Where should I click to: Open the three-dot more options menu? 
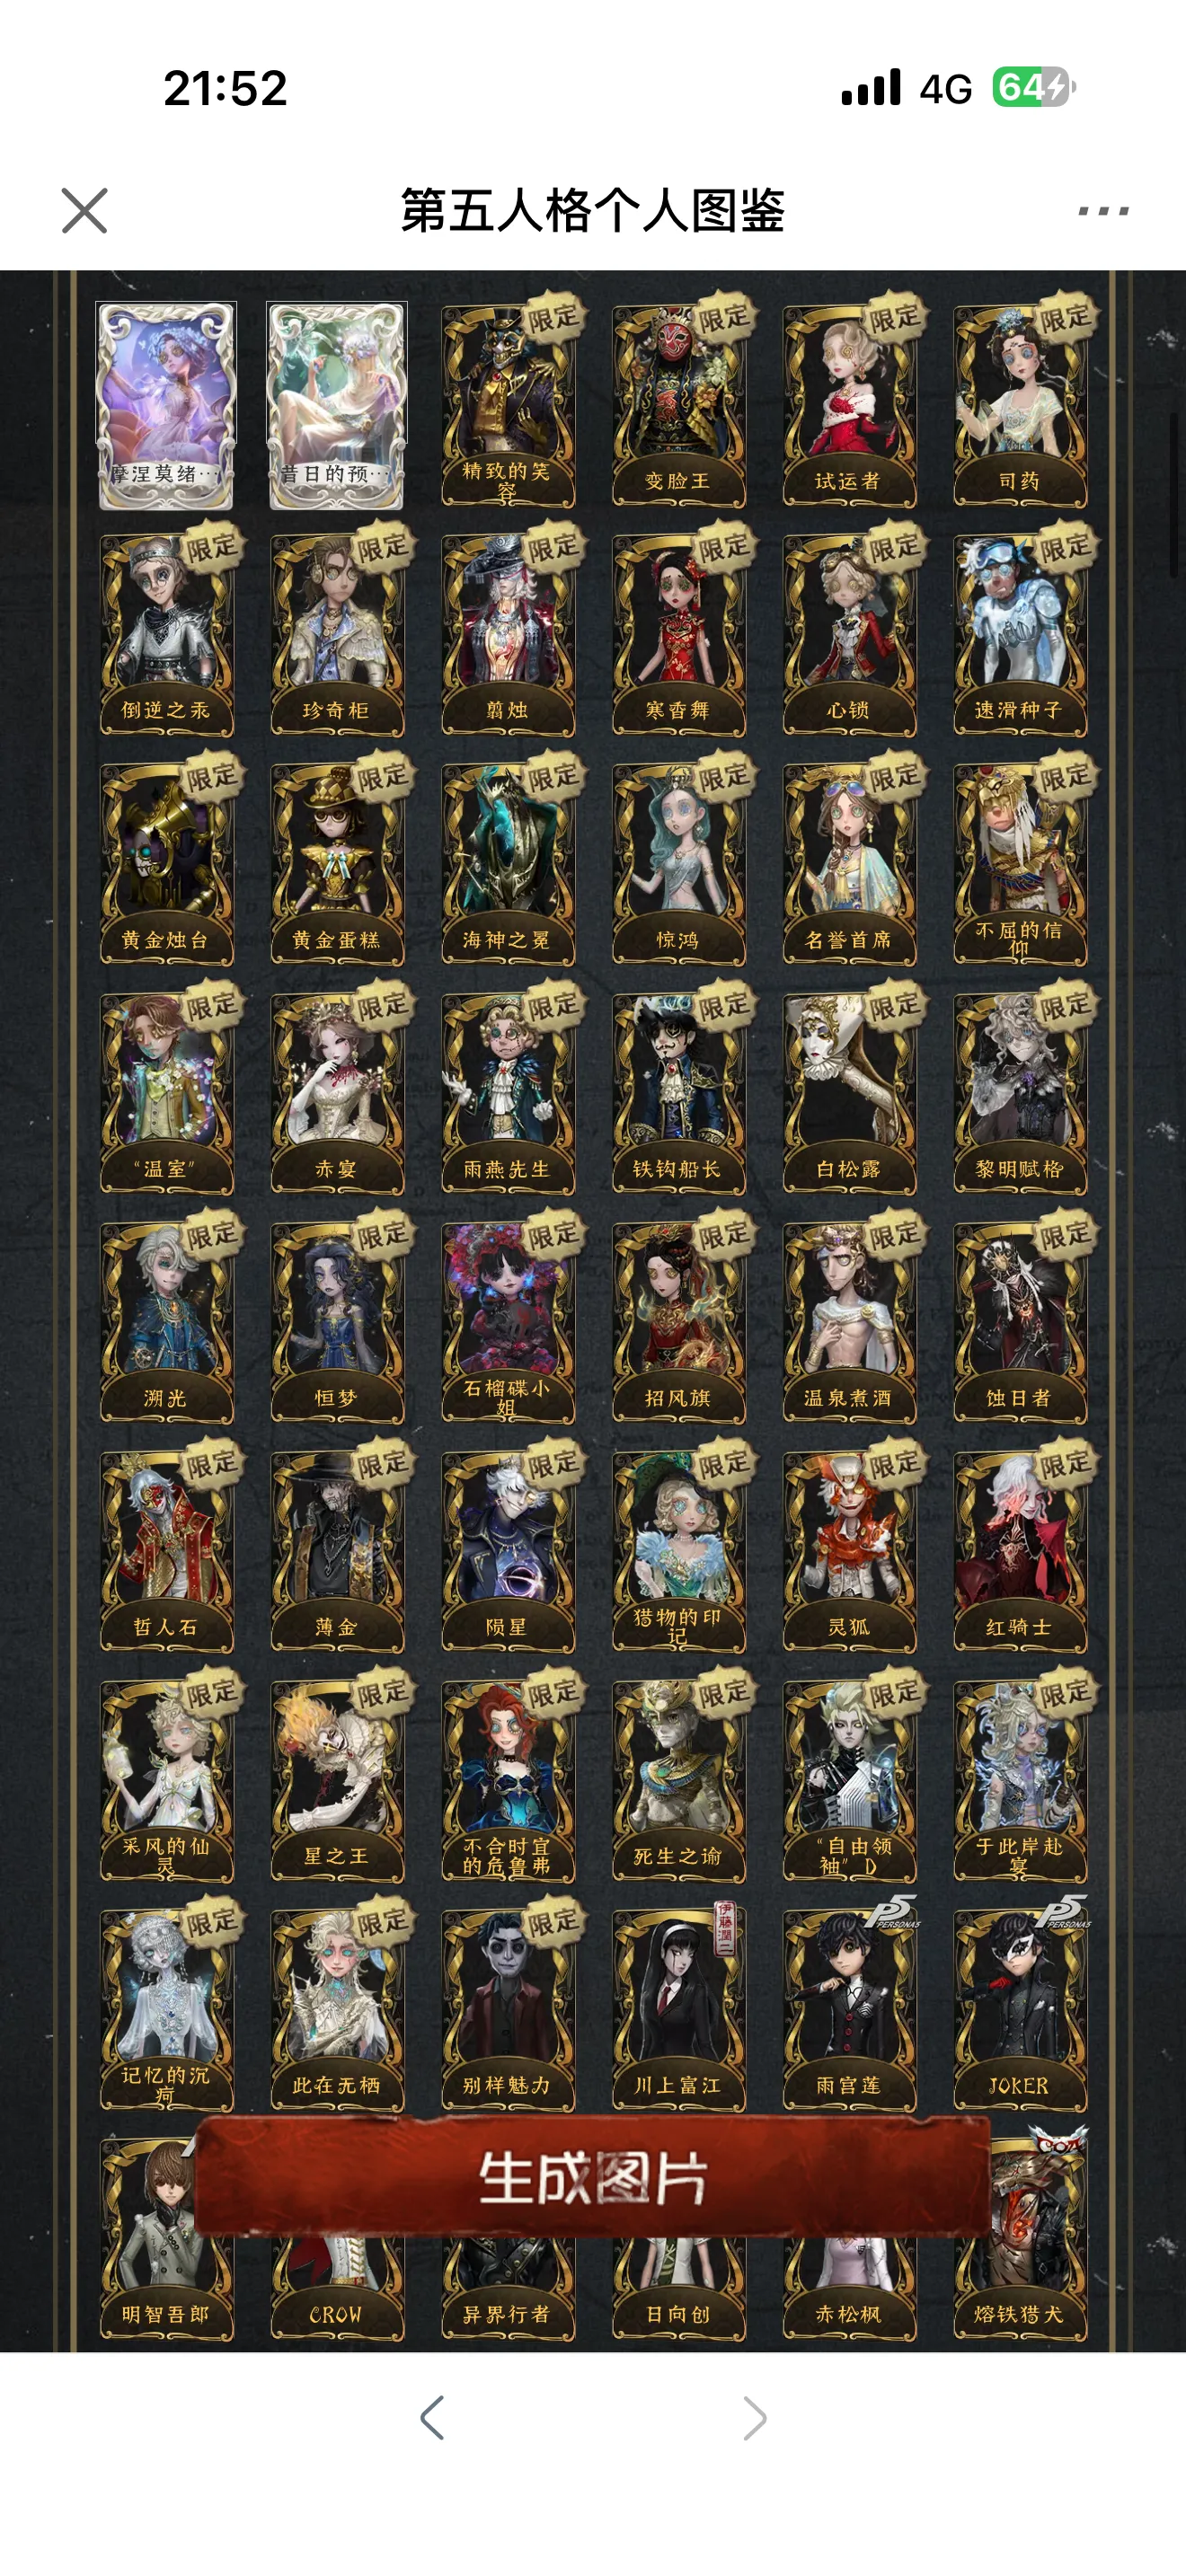pos(1103,211)
